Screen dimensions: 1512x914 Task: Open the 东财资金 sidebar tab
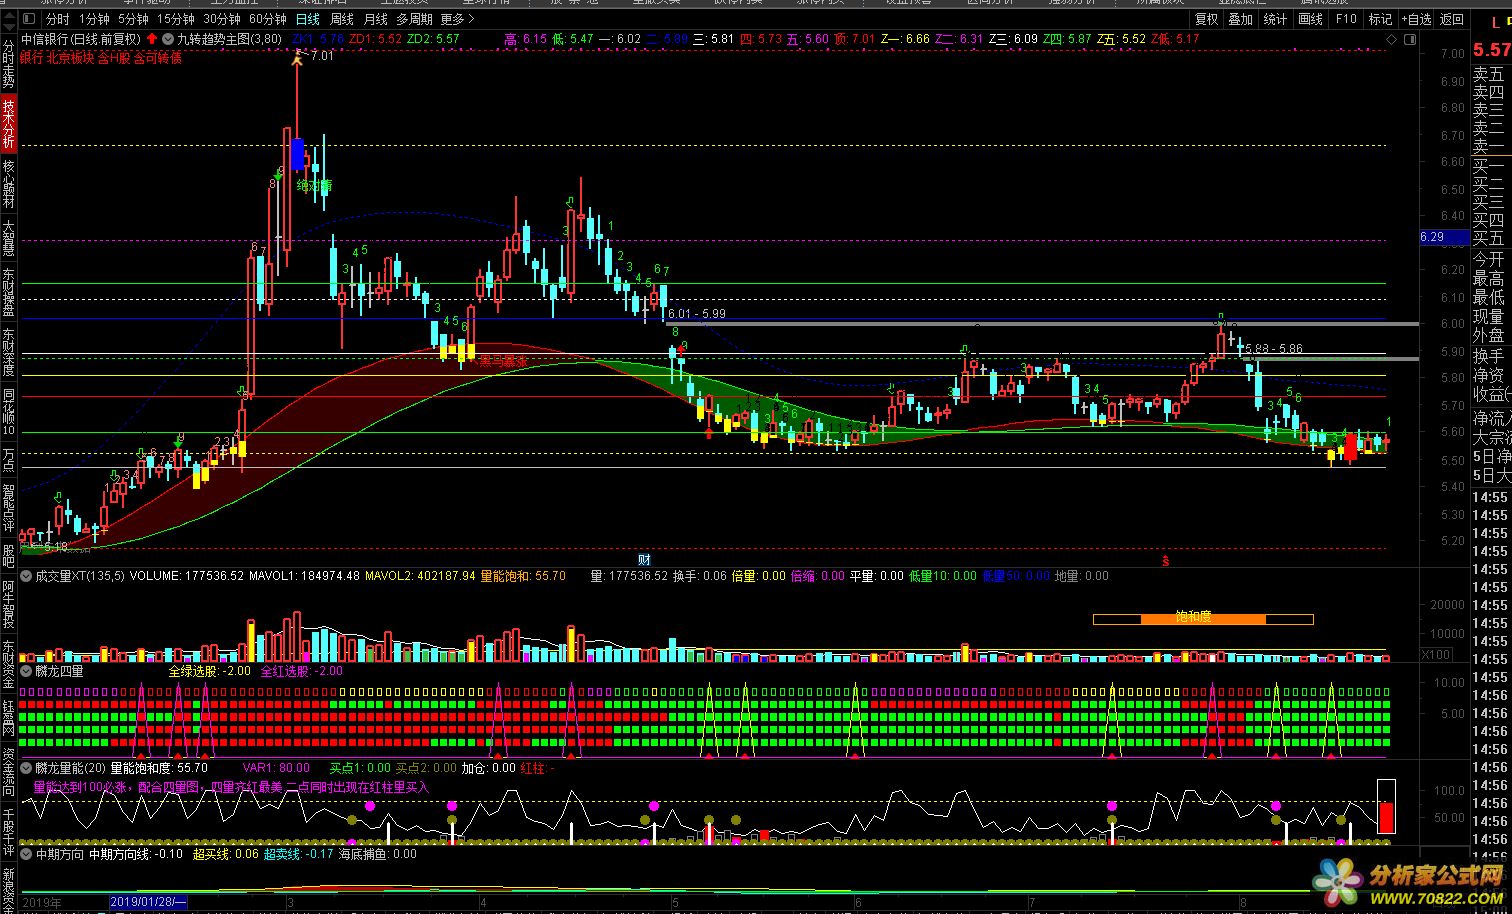[x=9, y=663]
